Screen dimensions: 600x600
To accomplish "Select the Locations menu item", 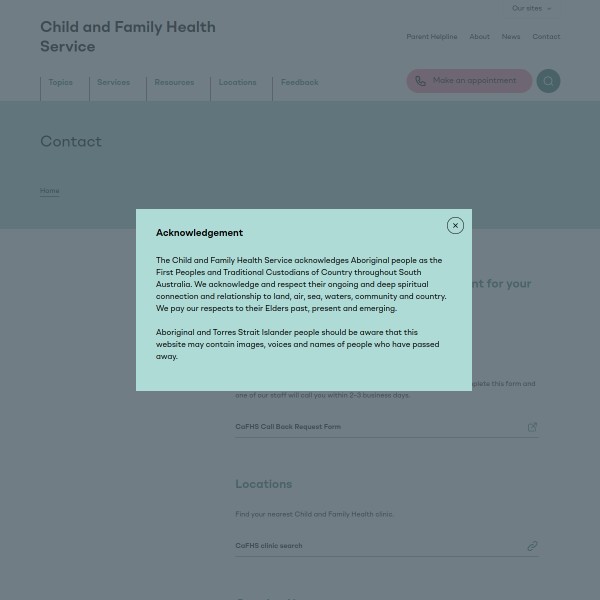I will coord(237,83).
